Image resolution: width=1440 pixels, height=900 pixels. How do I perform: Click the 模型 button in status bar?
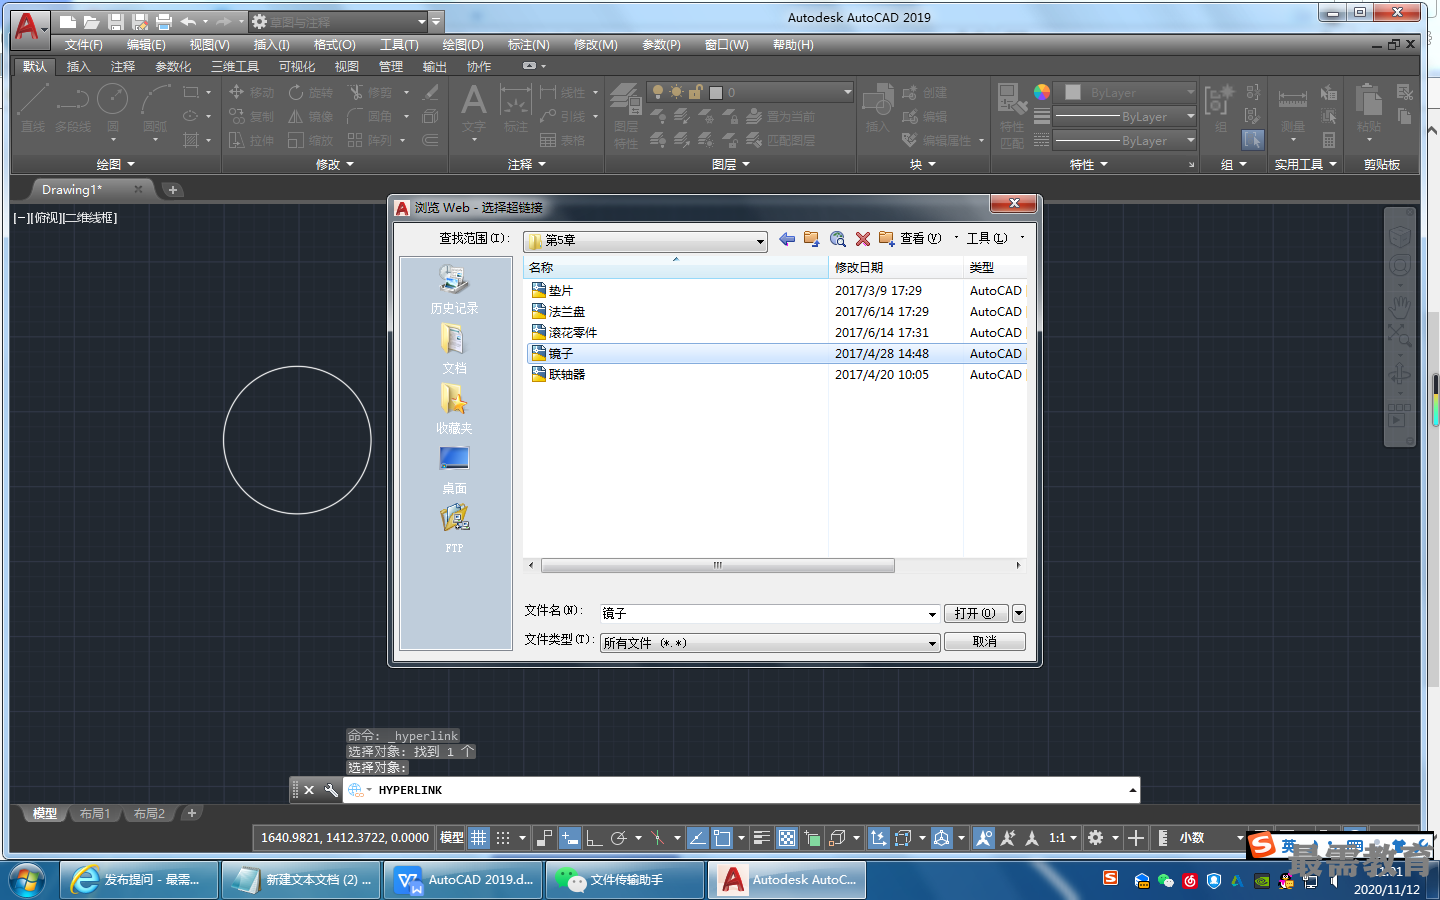[452, 838]
